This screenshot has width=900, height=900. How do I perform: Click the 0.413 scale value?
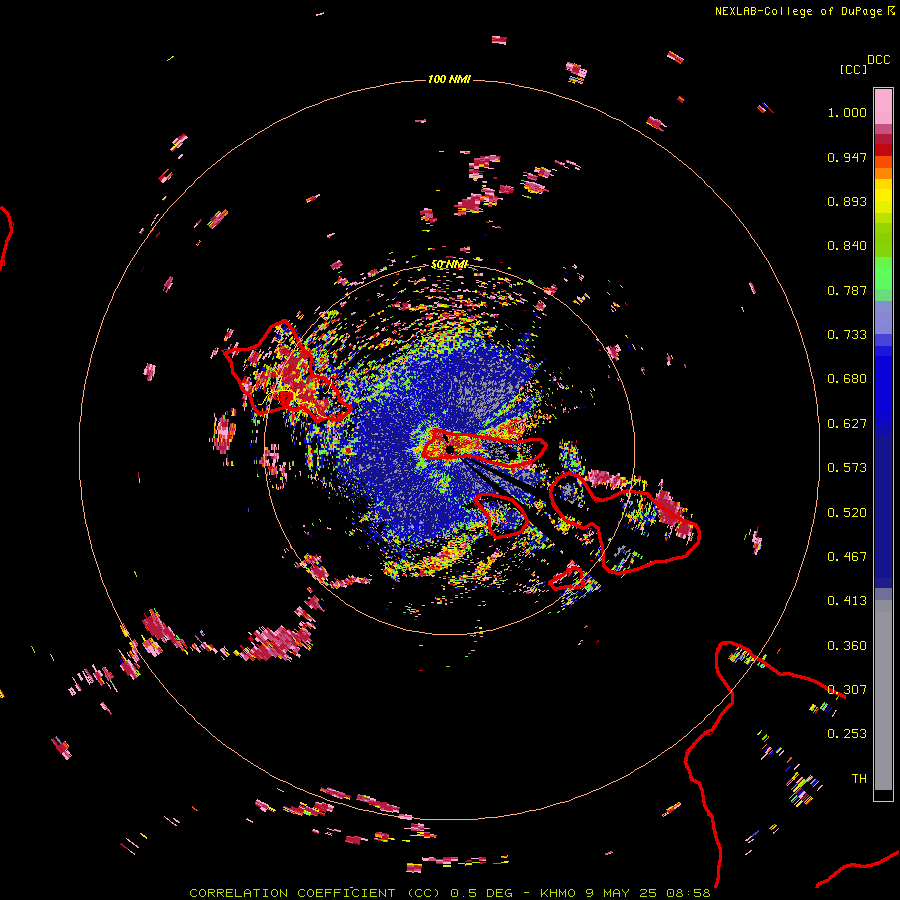847,601
